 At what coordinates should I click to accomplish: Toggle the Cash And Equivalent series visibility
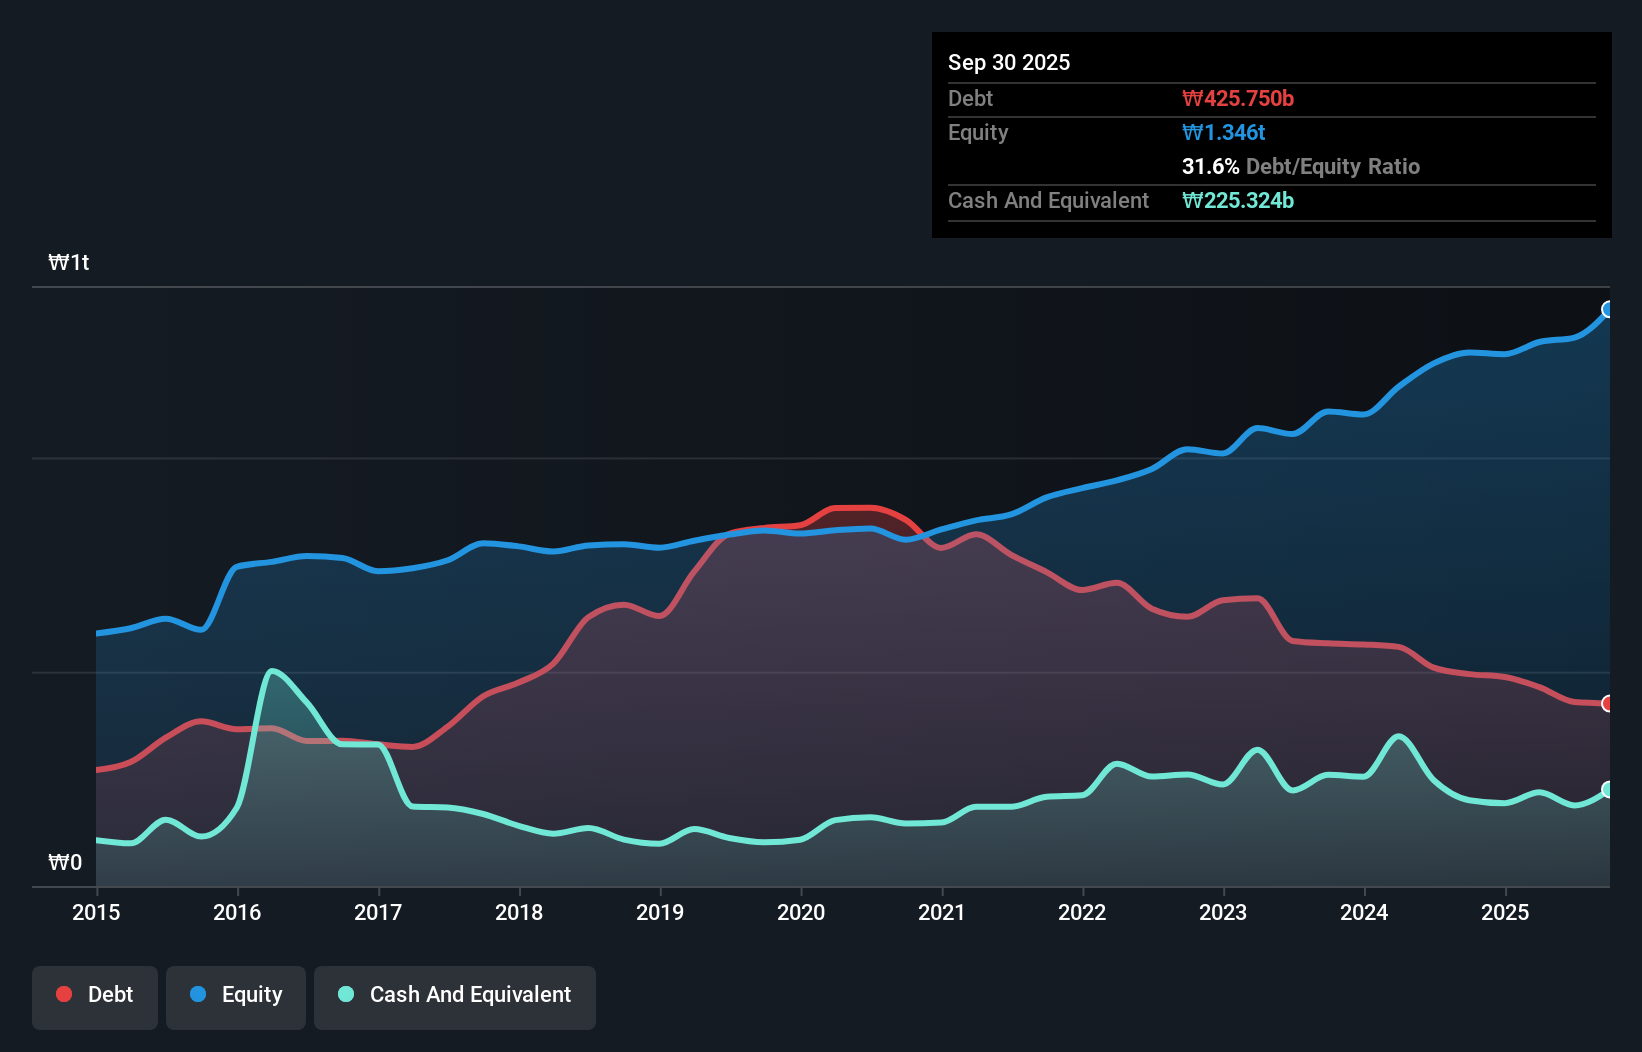click(455, 995)
